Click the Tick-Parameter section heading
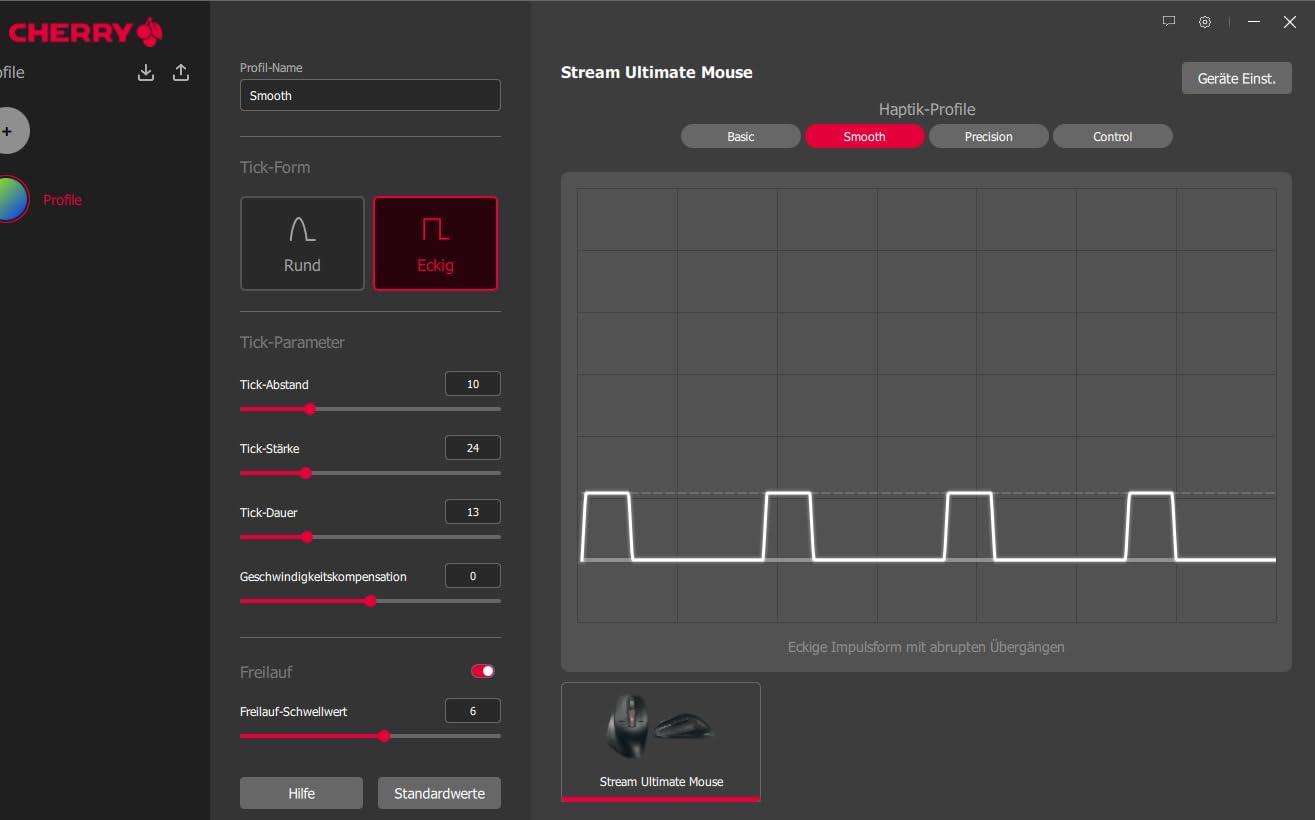The image size is (1315, 820). coord(292,342)
